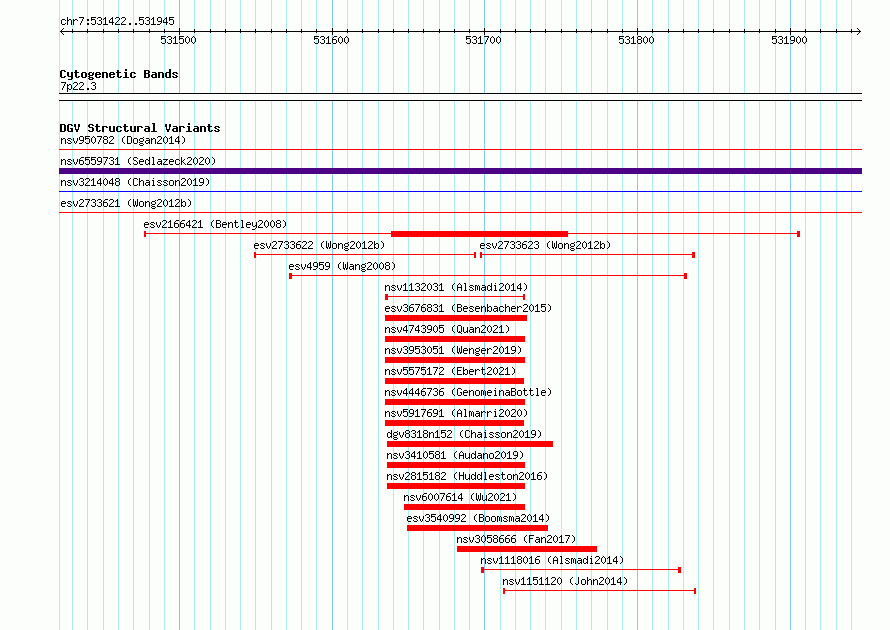
Task: Open nsv4743905 (Quan2021) variant
Action: click(x=447, y=329)
